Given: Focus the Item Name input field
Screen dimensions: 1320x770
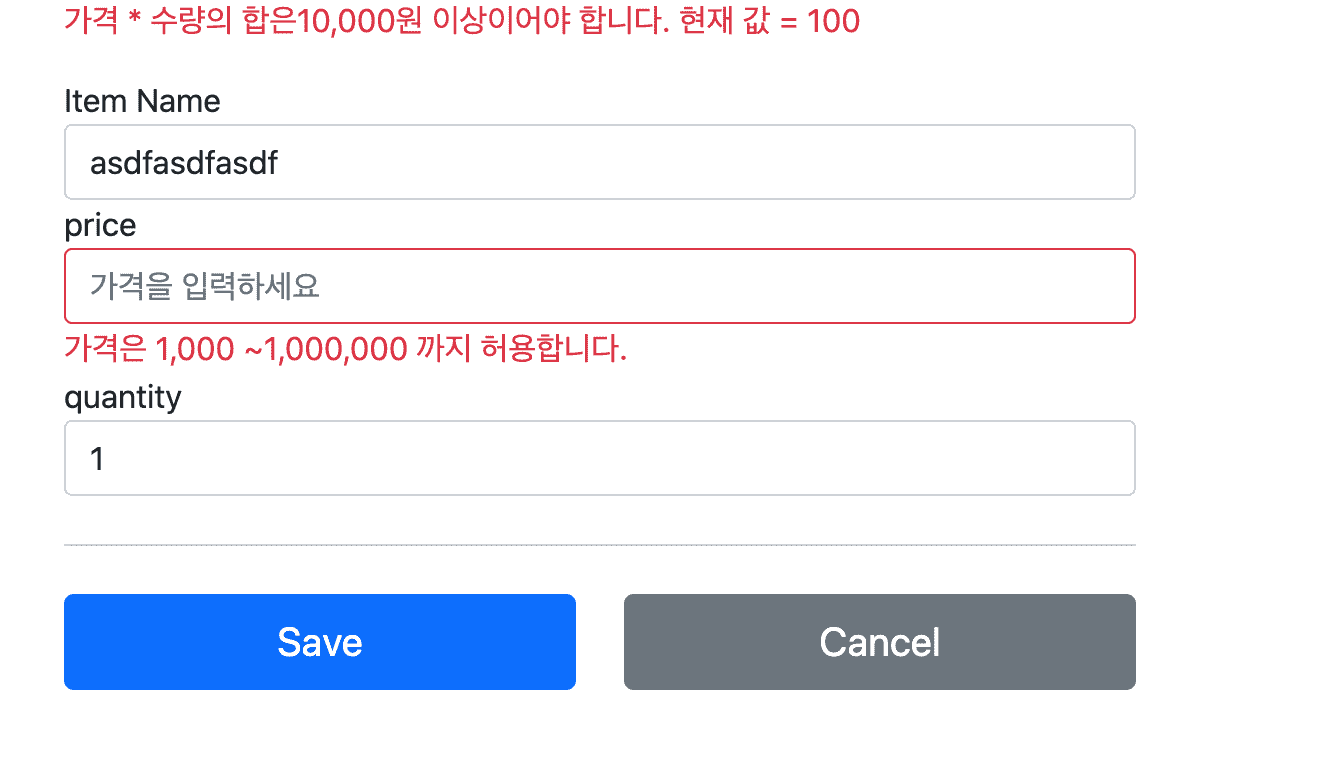Looking at the screenshot, I should pos(600,162).
